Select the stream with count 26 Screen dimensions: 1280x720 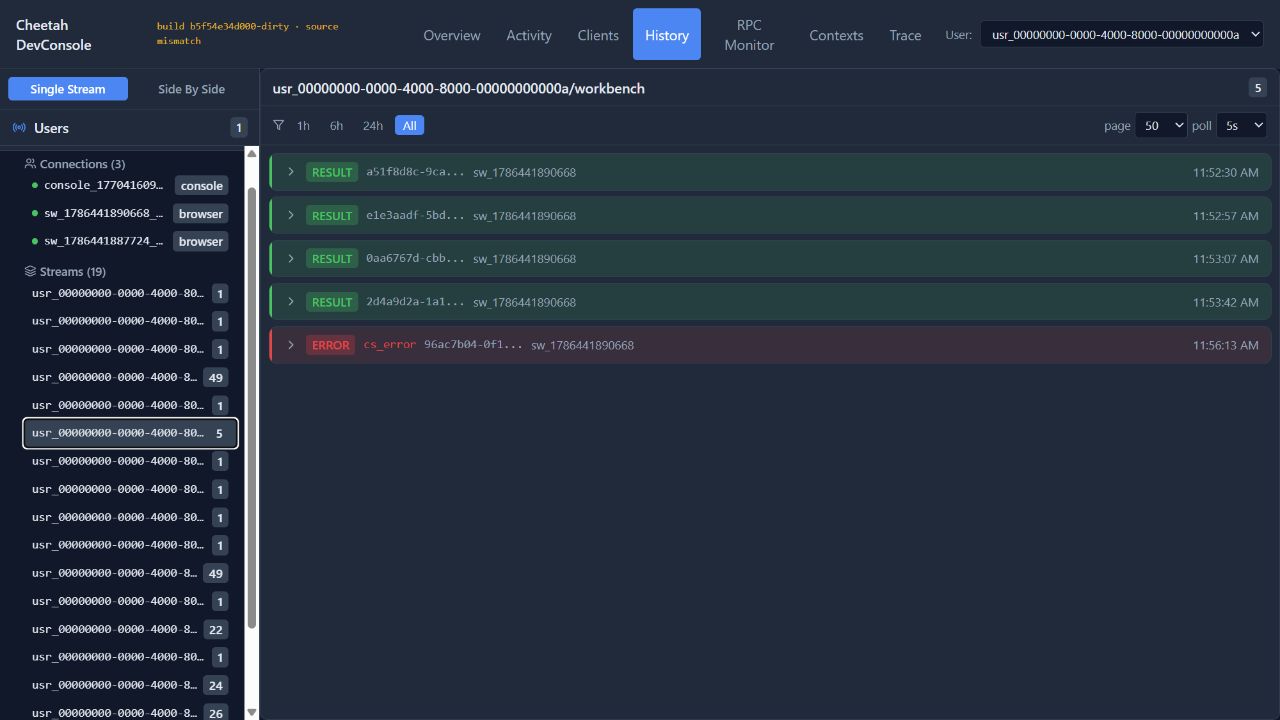tap(130, 712)
